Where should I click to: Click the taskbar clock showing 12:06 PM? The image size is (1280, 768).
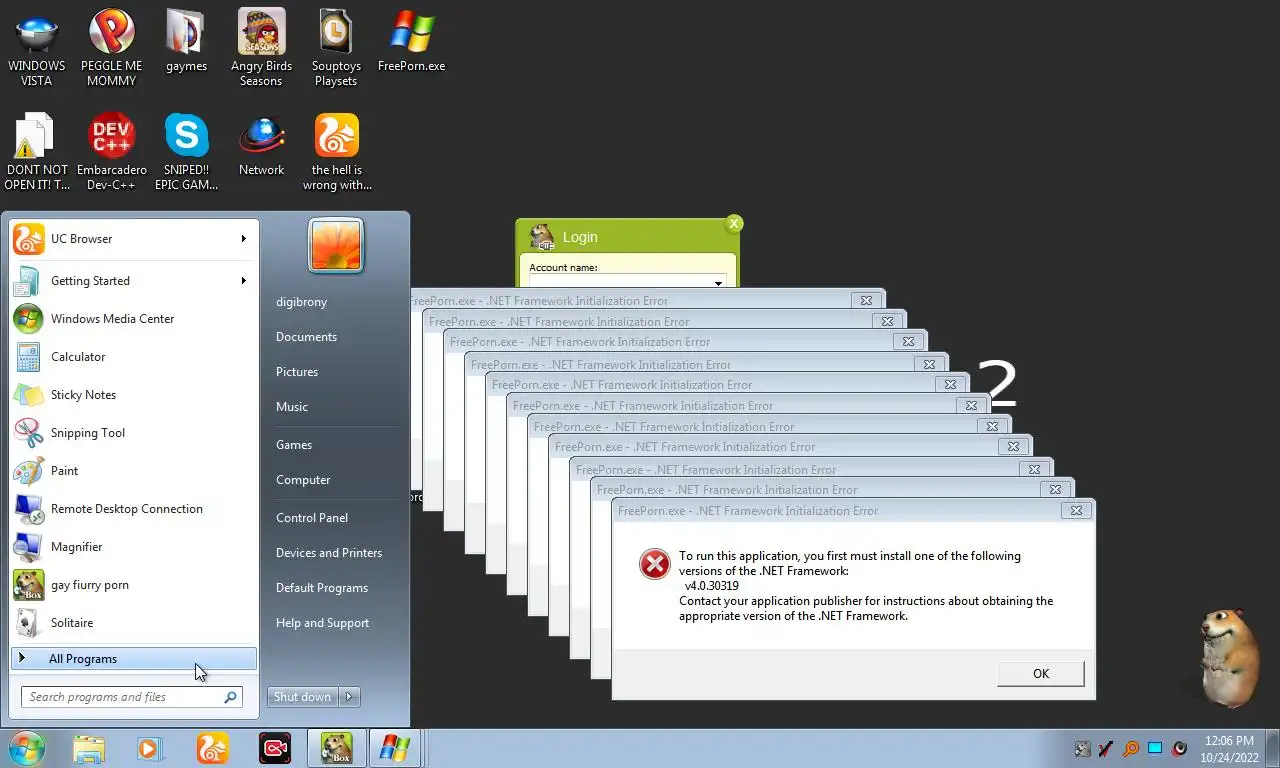click(x=1227, y=749)
